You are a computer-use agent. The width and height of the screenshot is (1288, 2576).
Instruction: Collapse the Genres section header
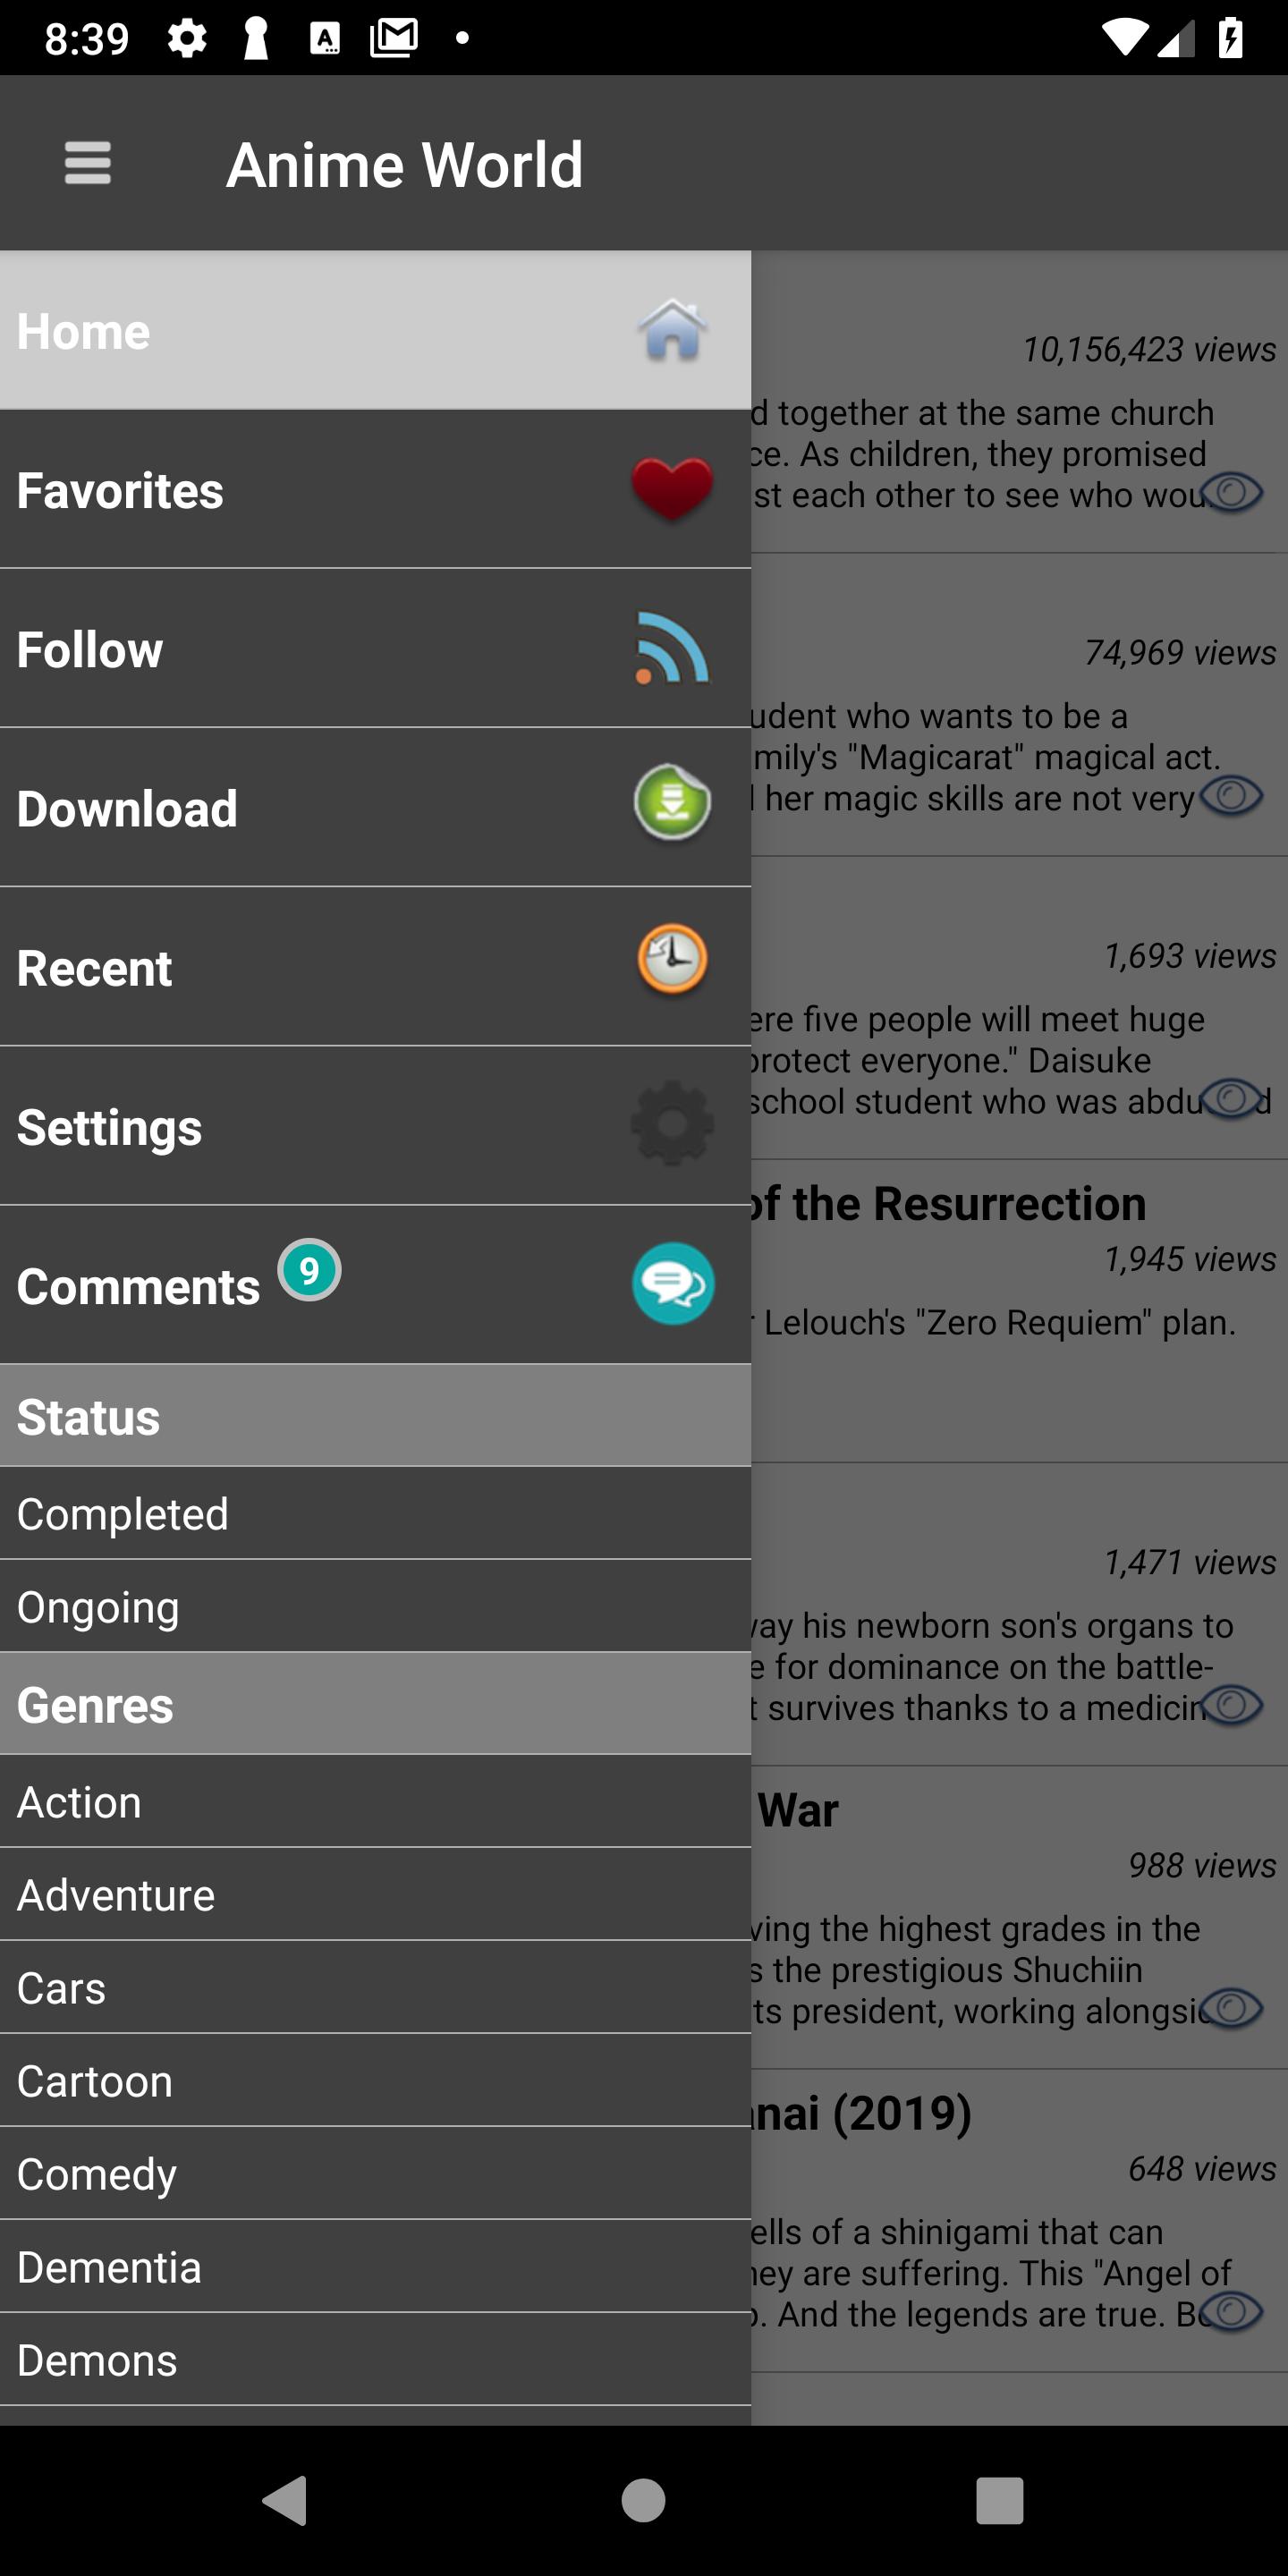[x=375, y=1704]
